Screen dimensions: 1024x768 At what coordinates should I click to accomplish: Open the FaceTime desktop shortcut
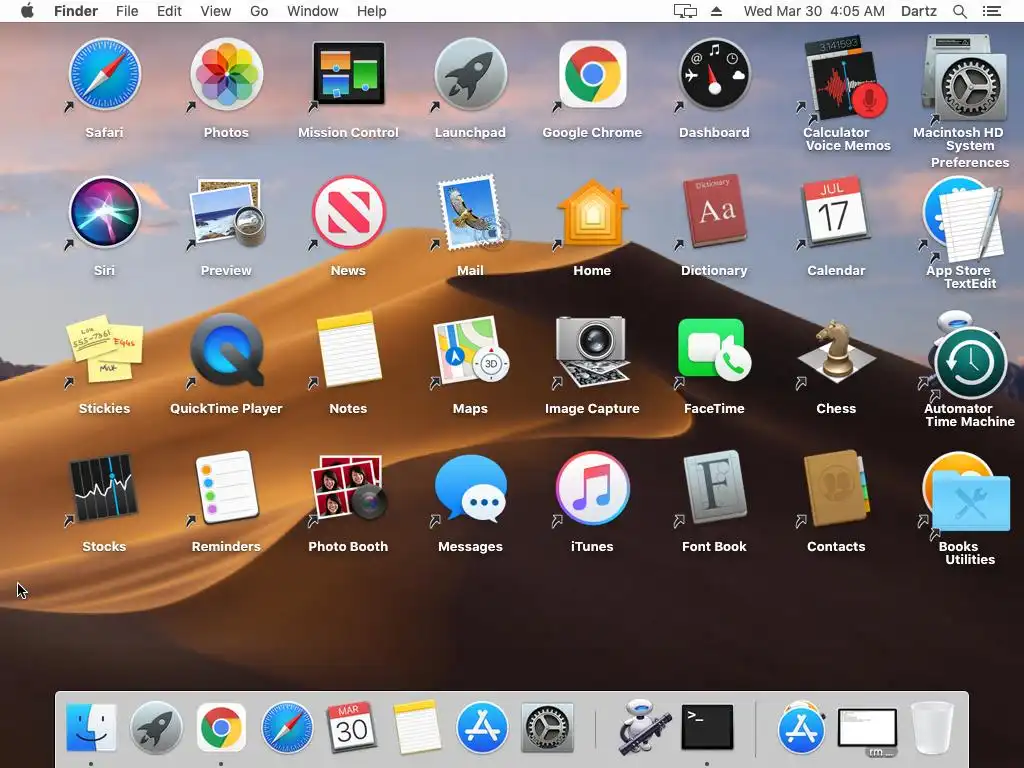click(714, 350)
